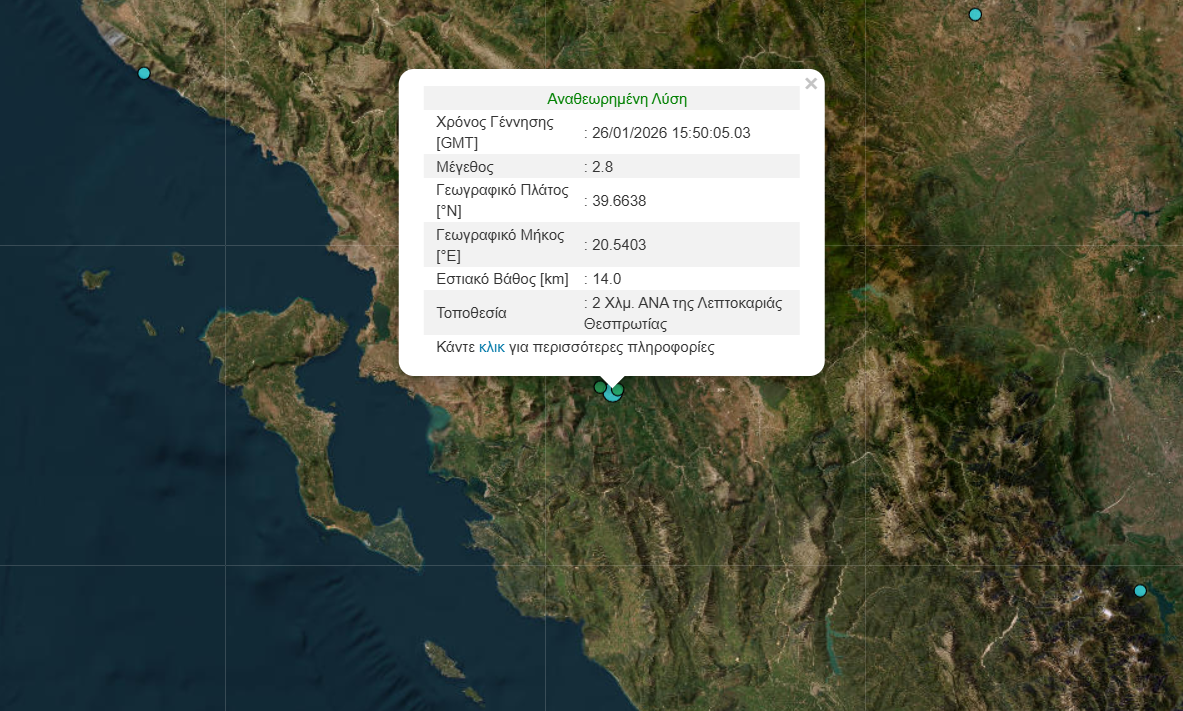This screenshot has height=711, width=1183.
Task: Click the Μέγεθος row label
Action: [x=465, y=167]
